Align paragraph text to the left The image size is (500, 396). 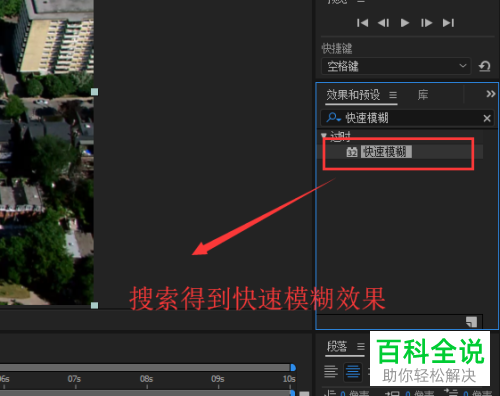point(331,371)
